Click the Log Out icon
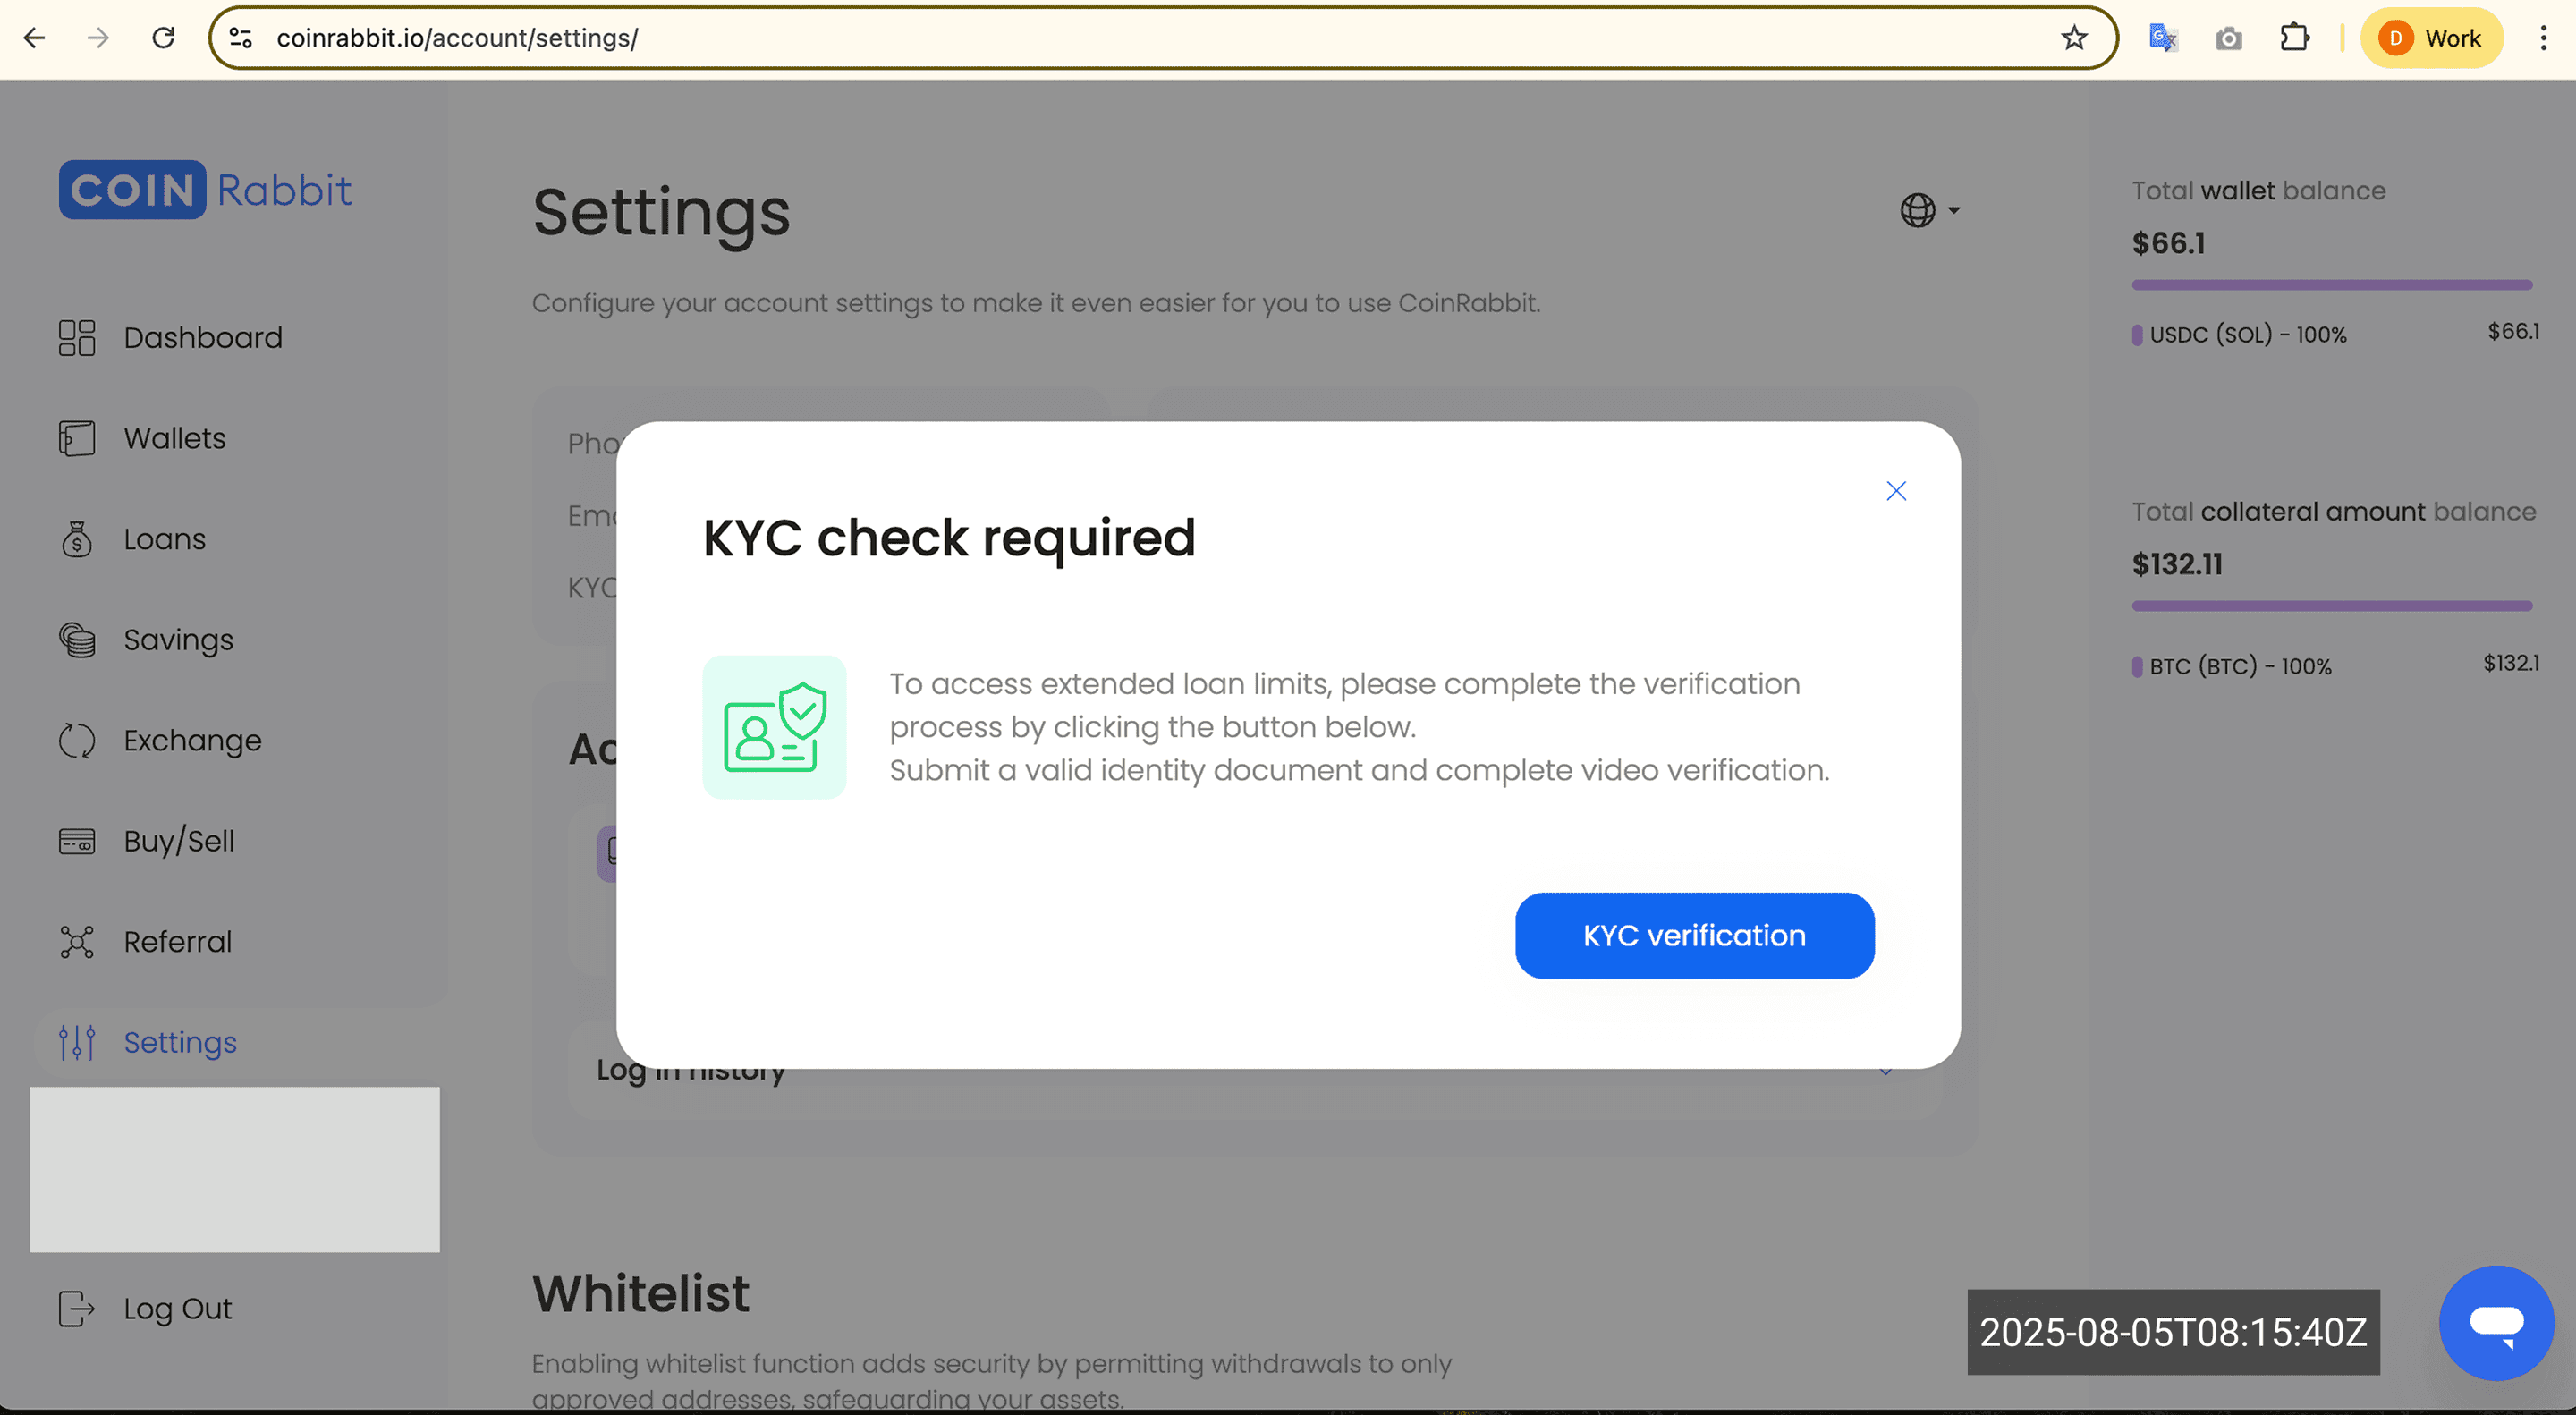 [77, 1308]
